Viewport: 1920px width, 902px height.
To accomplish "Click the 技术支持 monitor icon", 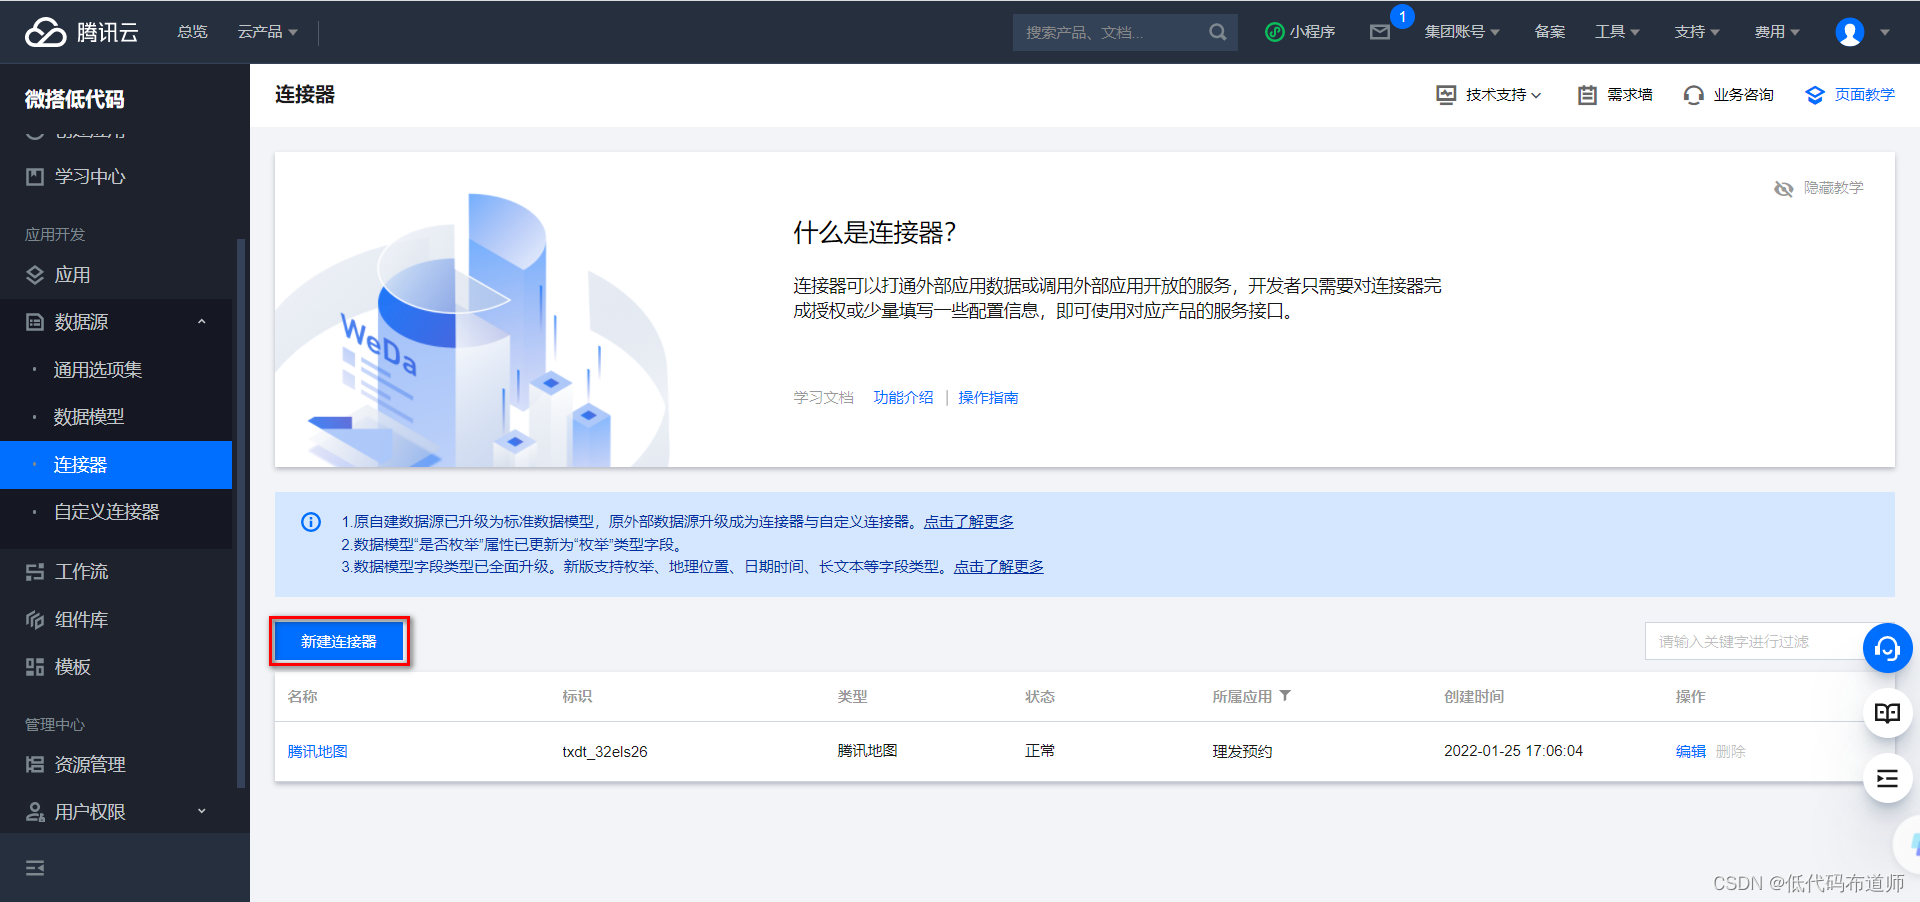I will click(1446, 95).
